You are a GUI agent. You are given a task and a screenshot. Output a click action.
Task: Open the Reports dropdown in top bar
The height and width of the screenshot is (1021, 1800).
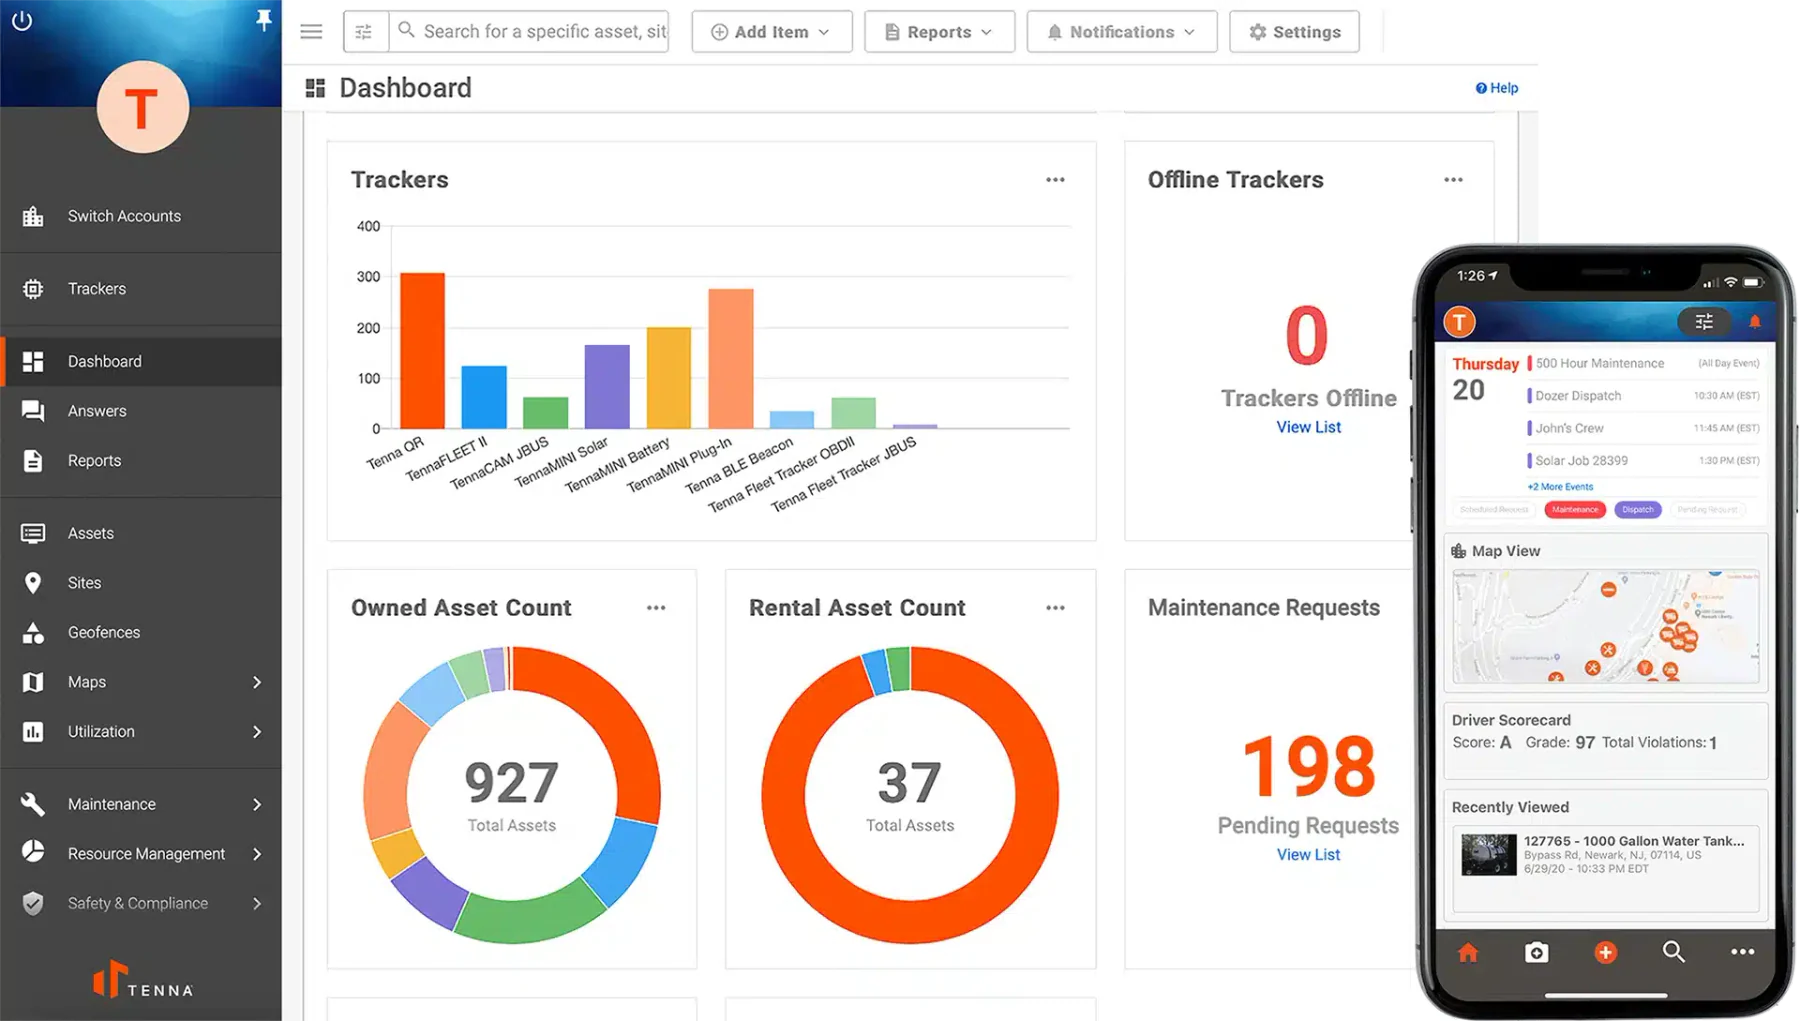click(x=939, y=32)
